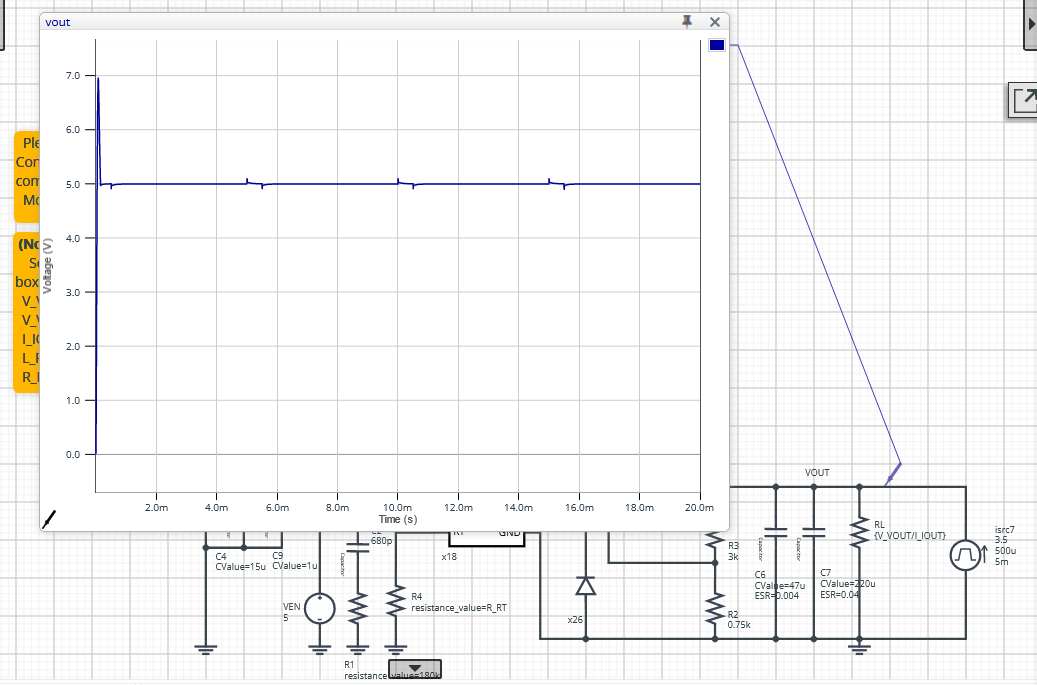Open the external popout icon at right

[1022, 100]
